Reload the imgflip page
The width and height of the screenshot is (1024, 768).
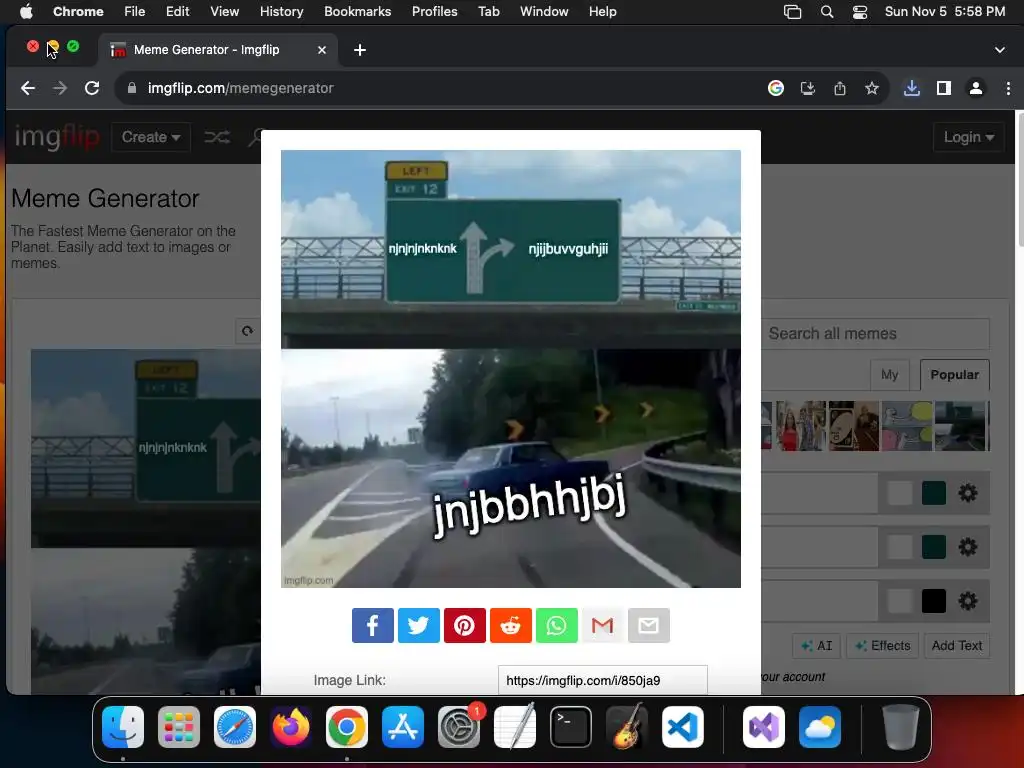coord(92,88)
